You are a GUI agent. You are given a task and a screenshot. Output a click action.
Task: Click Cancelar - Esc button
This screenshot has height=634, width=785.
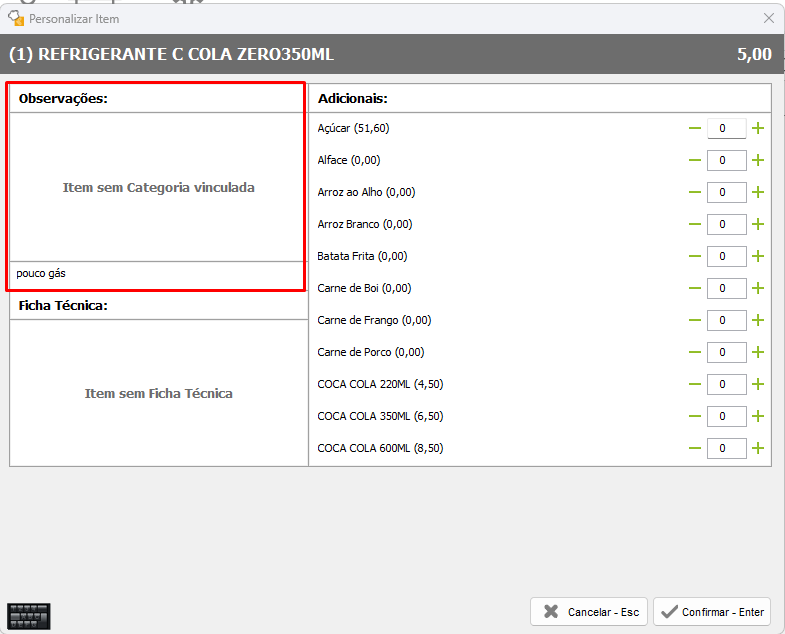pyautogui.click(x=589, y=612)
